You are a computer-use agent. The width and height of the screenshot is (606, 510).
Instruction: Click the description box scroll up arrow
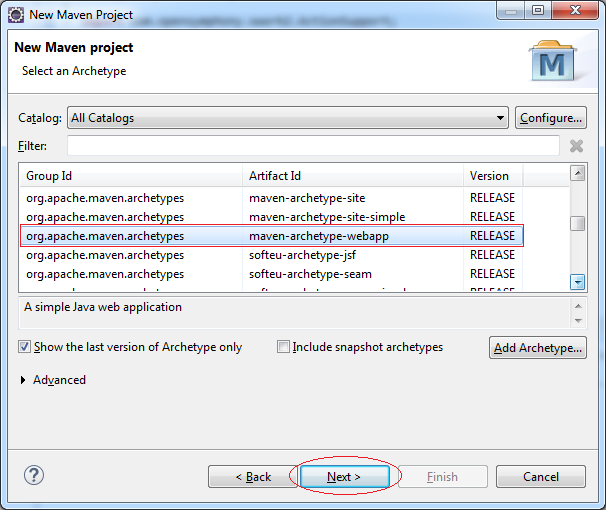578,306
